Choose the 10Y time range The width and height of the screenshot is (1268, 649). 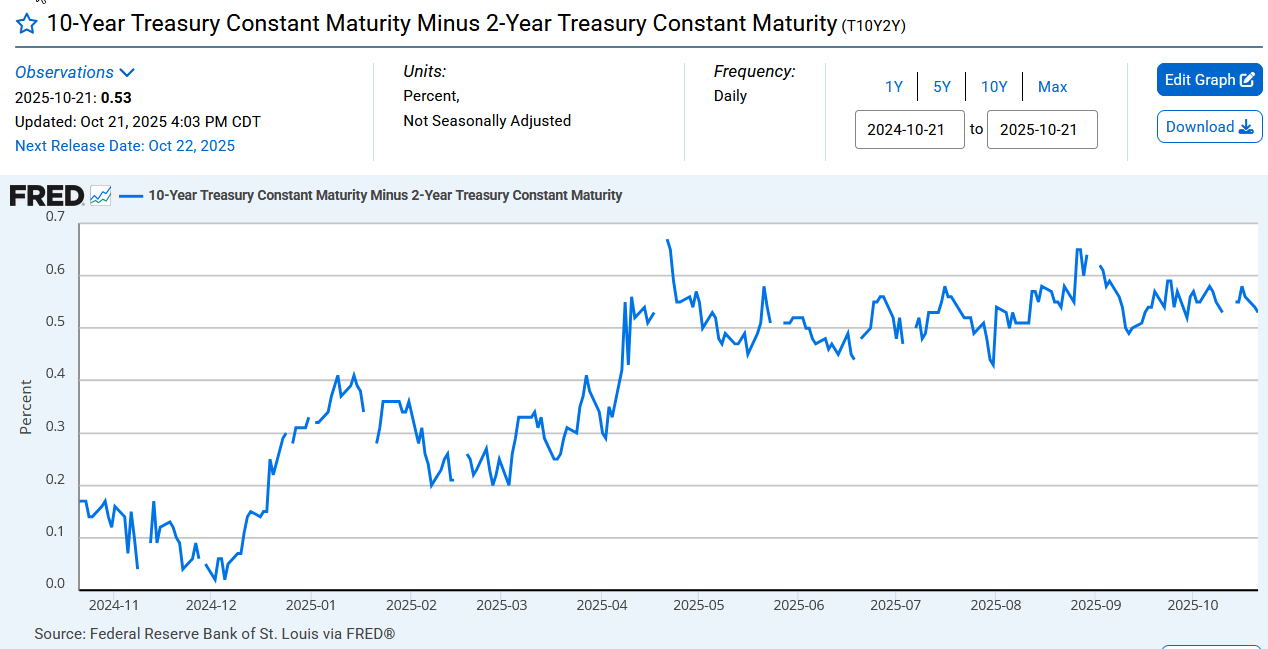point(994,87)
